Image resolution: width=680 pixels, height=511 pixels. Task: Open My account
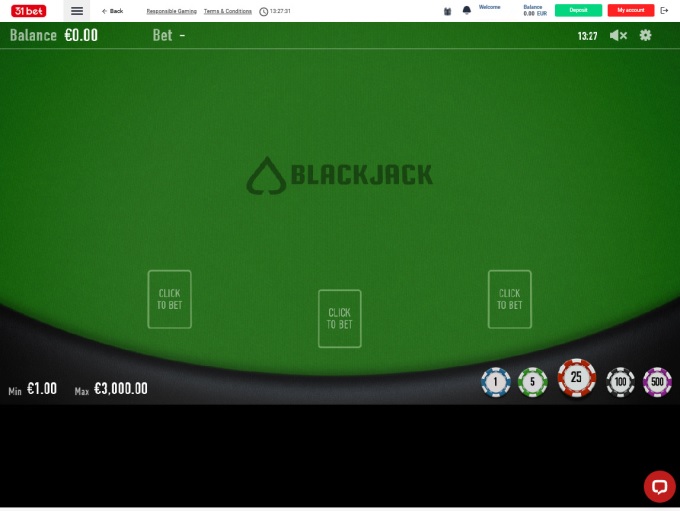[631, 10]
